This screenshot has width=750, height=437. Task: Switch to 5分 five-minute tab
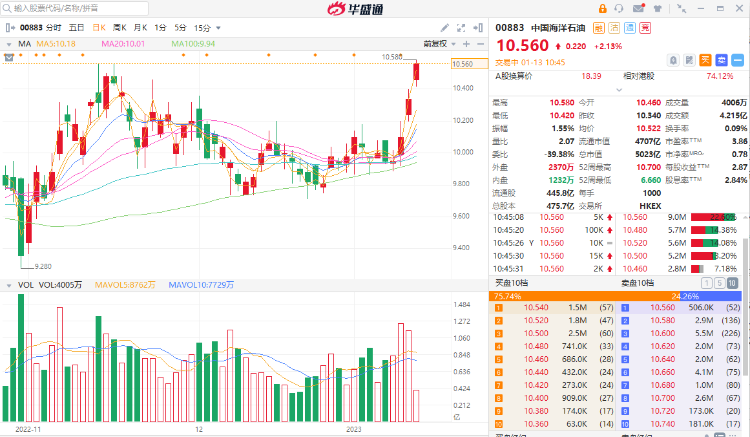coord(180,28)
